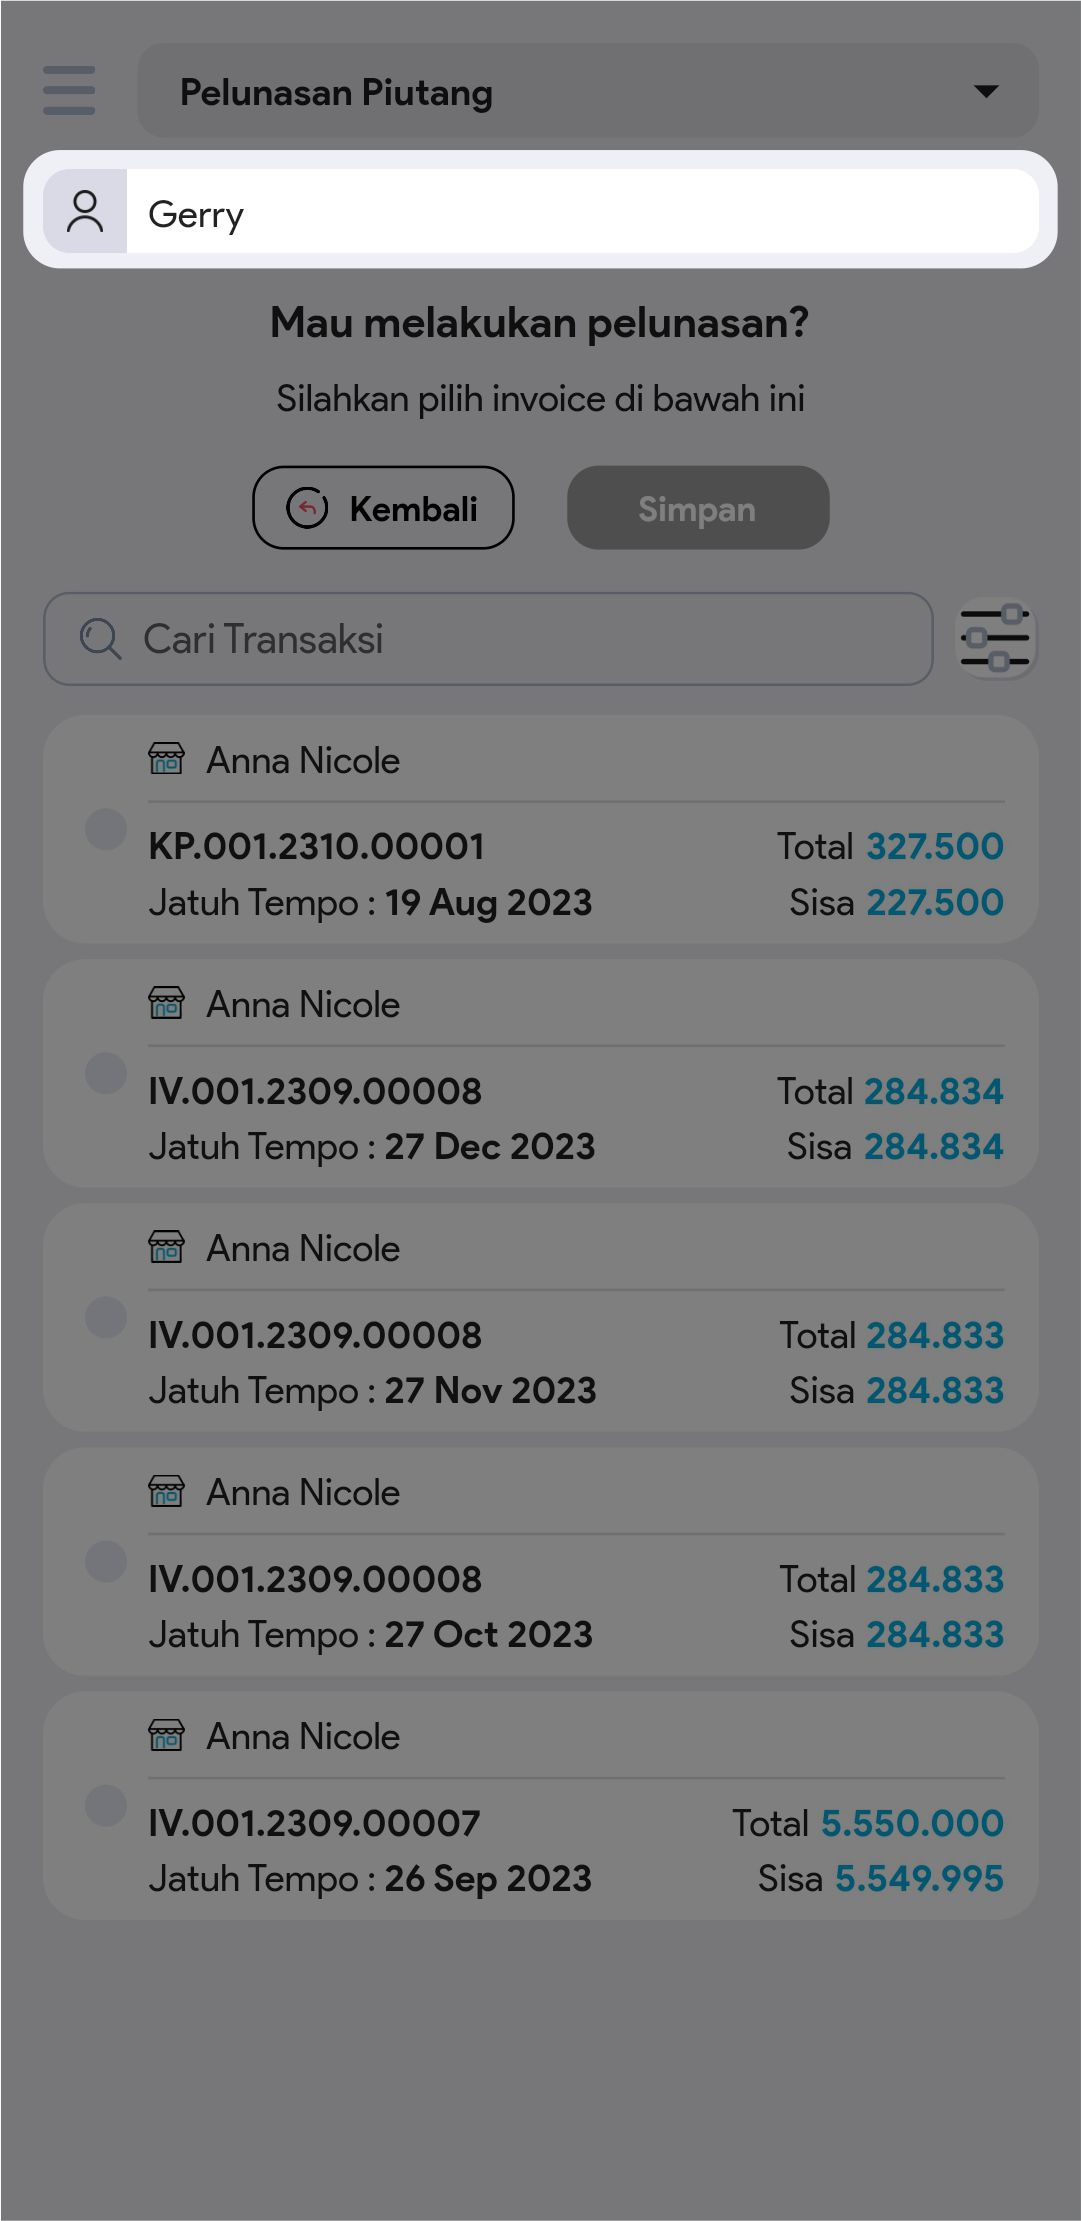Click the 5.549.995 remaining amount

click(919, 1878)
